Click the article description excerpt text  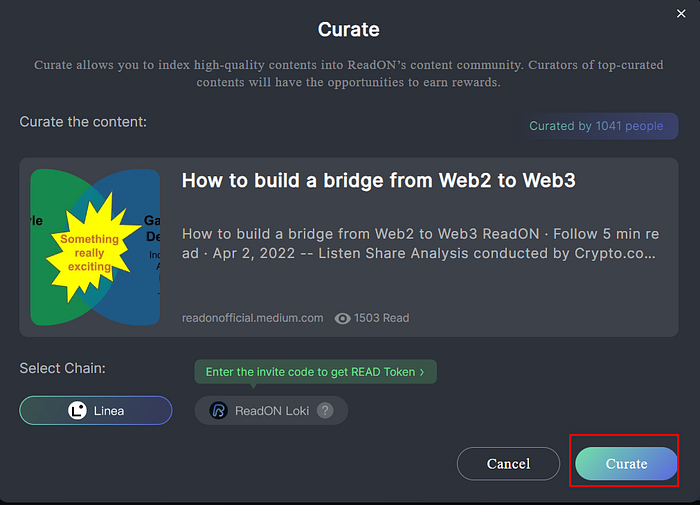(x=420, y=243)
